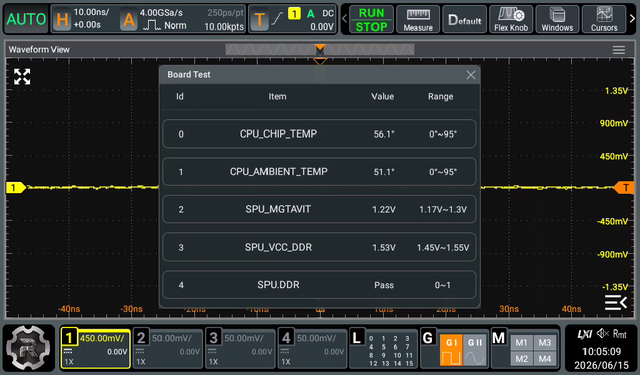Enable math channel M2
Screen dimensions: 640x375
pyautogui.click(x=521, y=359)
